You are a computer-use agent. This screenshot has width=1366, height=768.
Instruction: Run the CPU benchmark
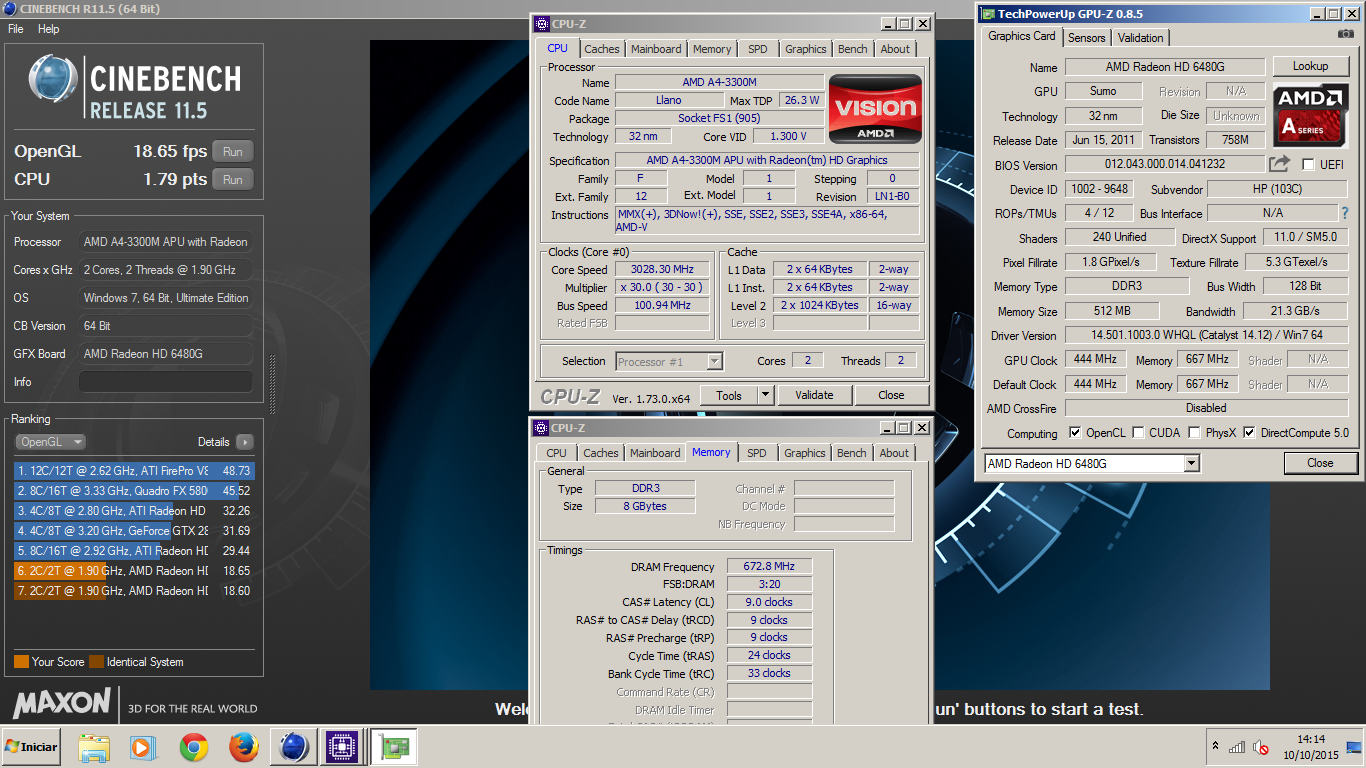tap(233, 180)
